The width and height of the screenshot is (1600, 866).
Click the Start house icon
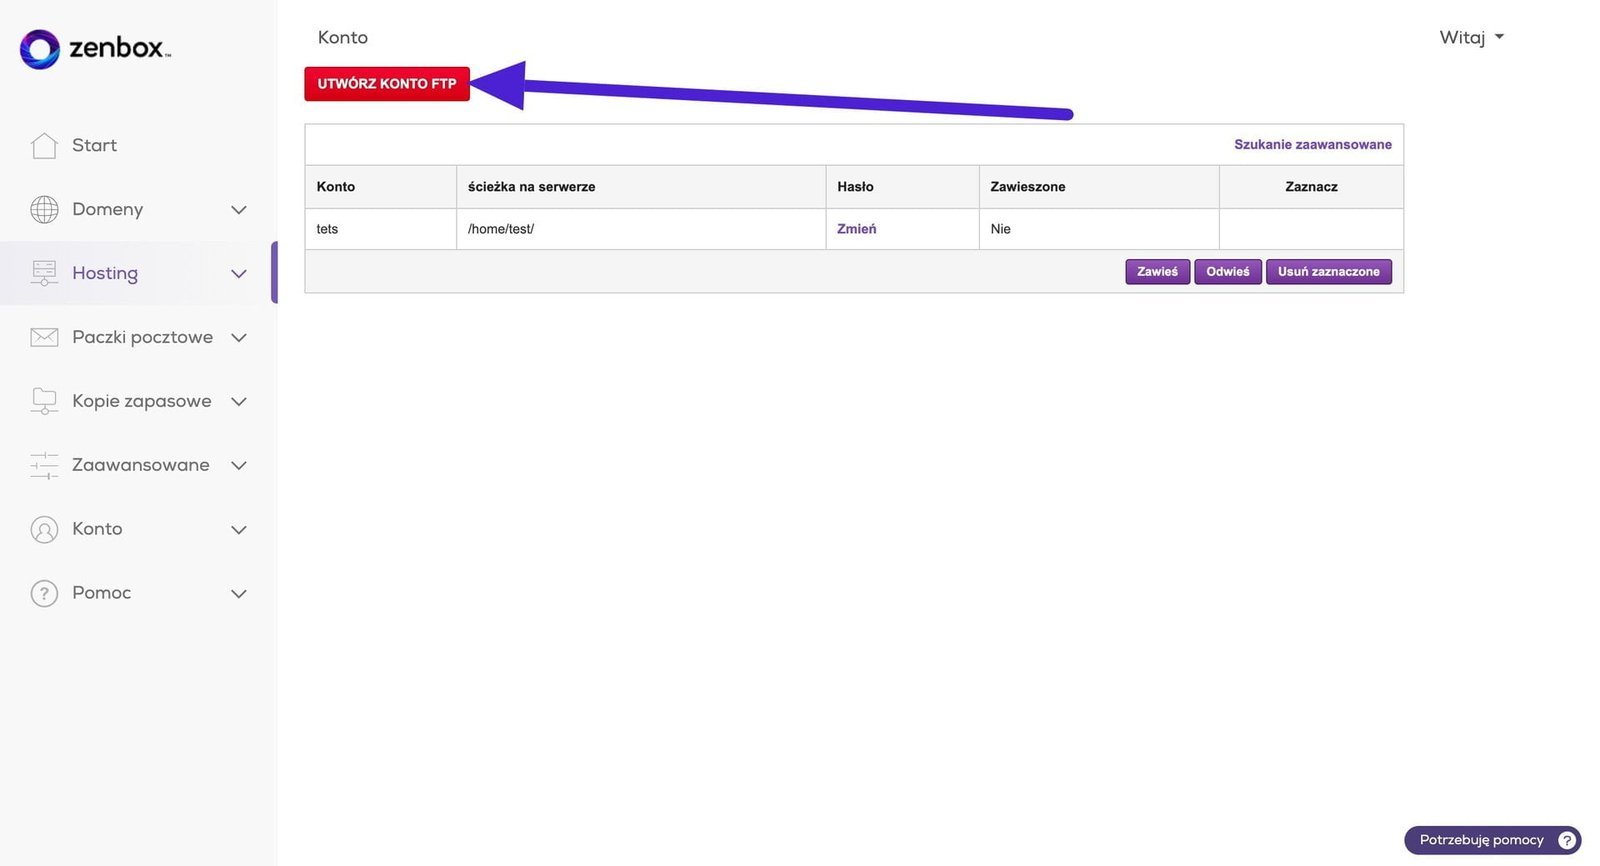click(44, 146)
